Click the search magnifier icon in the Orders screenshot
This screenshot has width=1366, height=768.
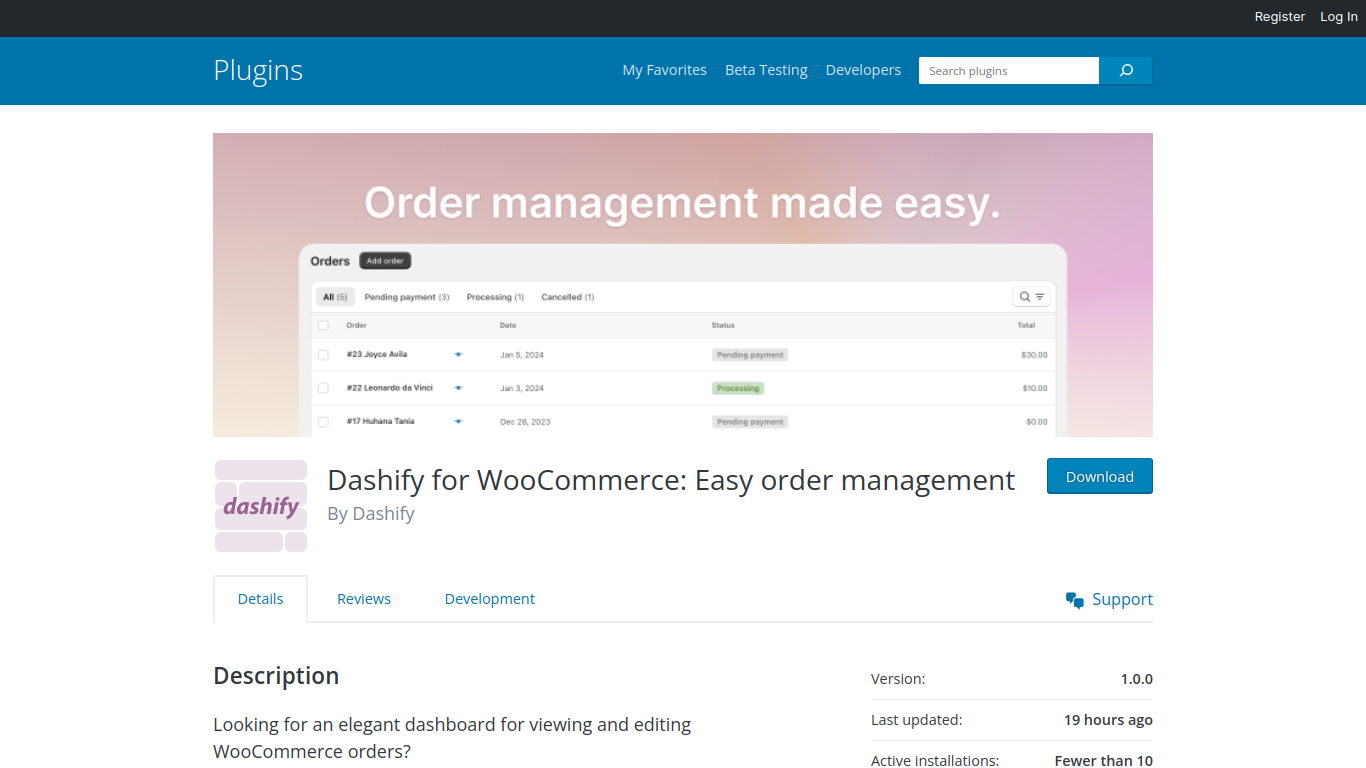1023,296
